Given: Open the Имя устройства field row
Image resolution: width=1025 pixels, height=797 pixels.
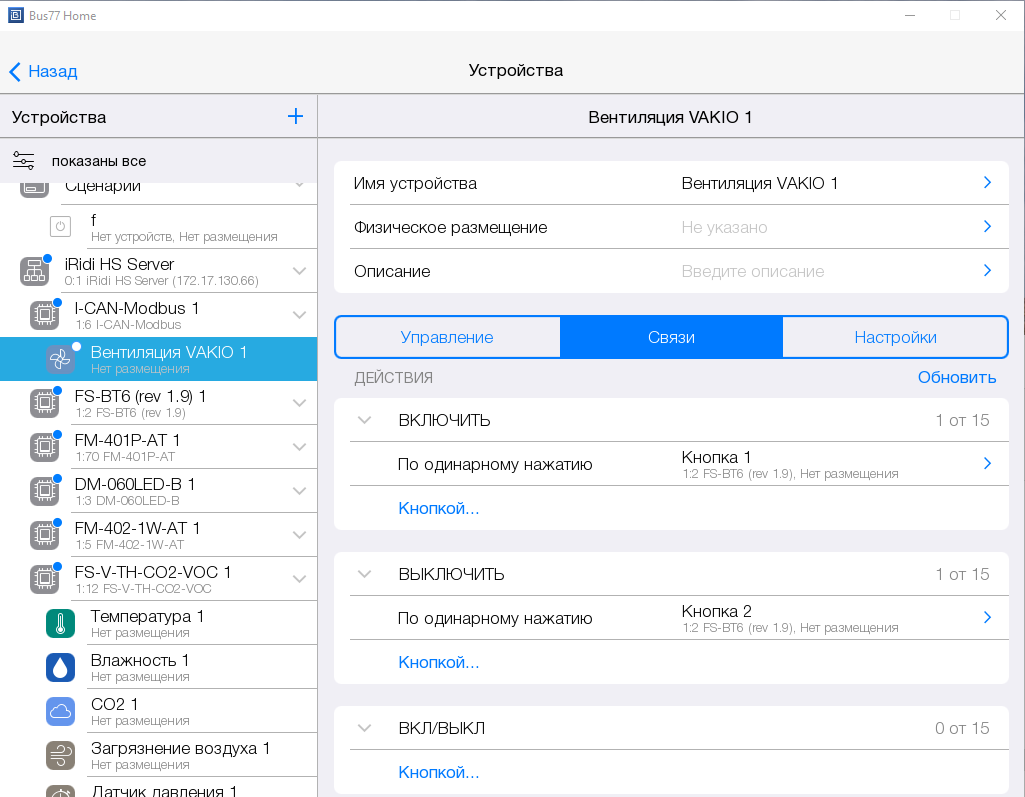Looking at the screenshot, I should pyautogui.click(x=671, y=183).
